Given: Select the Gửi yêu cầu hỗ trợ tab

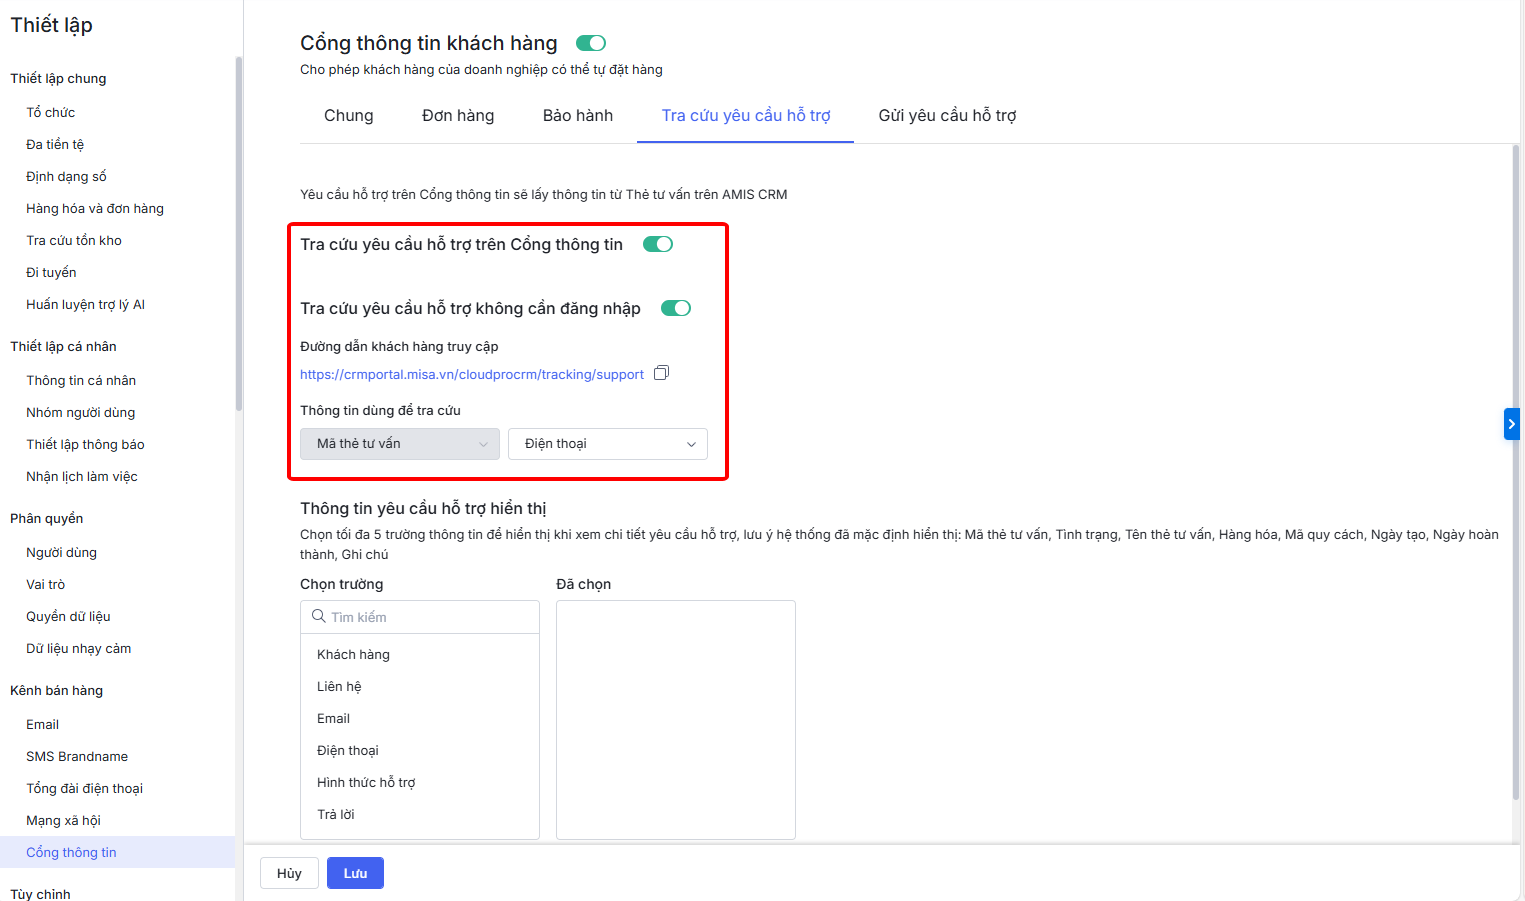Looking at the screenshot, I should (x=947, y=116).
